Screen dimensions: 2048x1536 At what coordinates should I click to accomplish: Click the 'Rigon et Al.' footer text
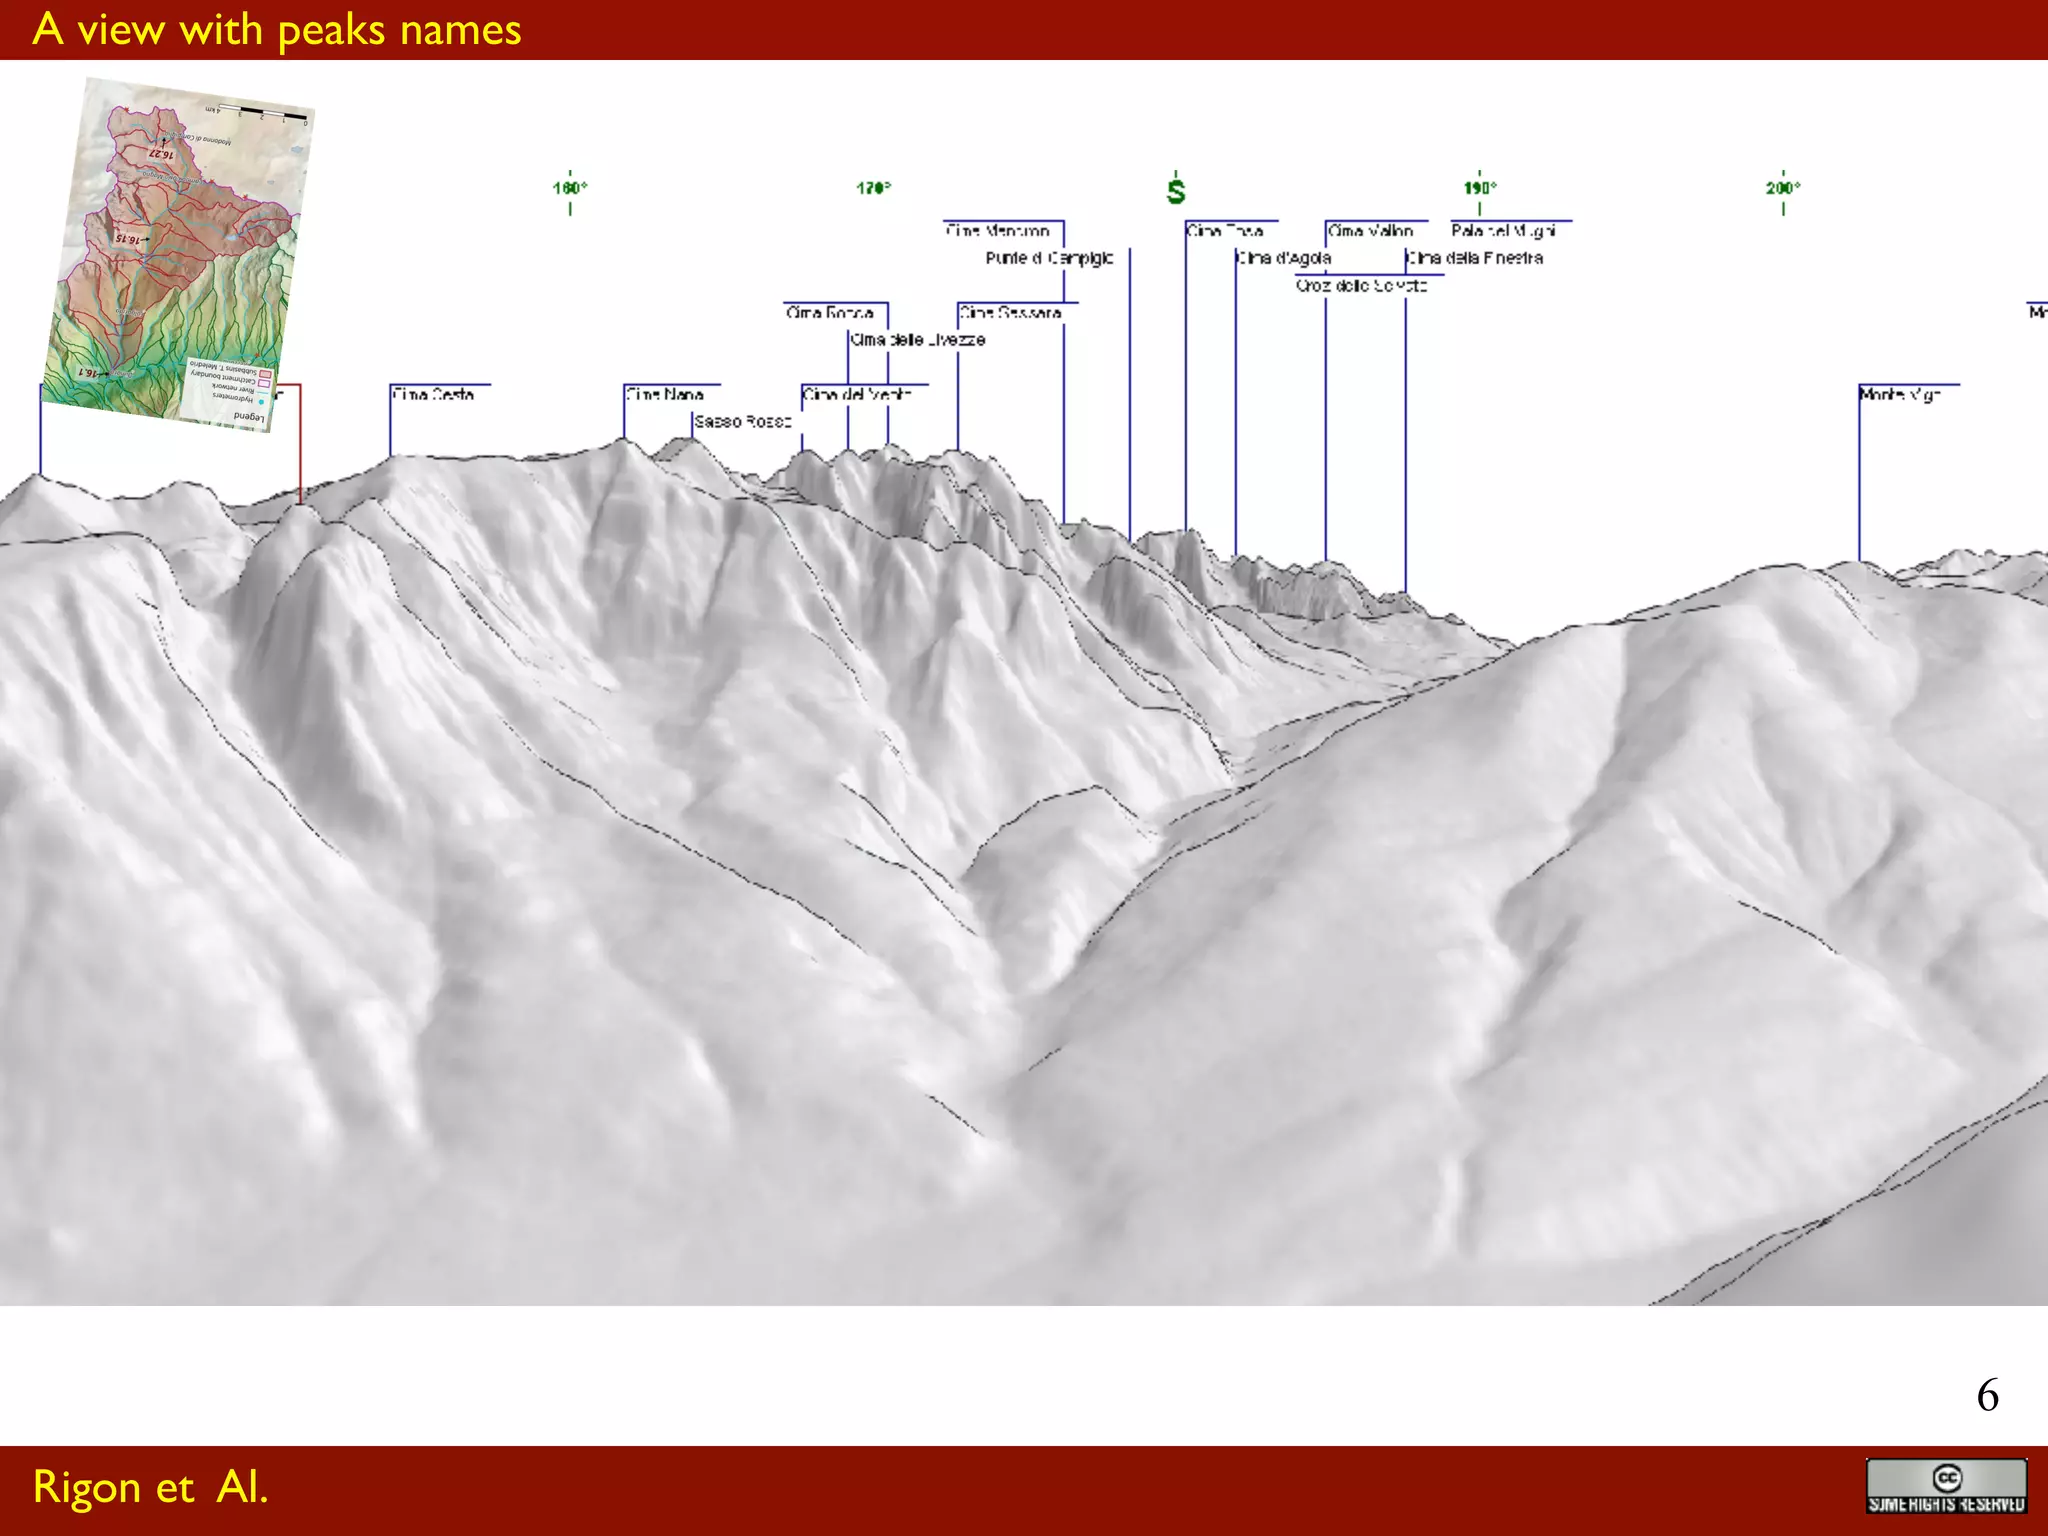151,1487
